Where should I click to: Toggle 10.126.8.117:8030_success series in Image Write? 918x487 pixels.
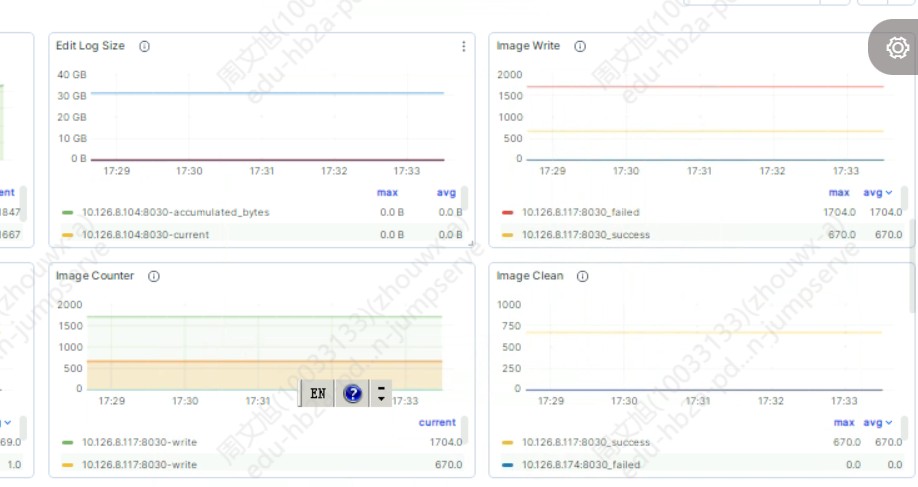(585, 235)
